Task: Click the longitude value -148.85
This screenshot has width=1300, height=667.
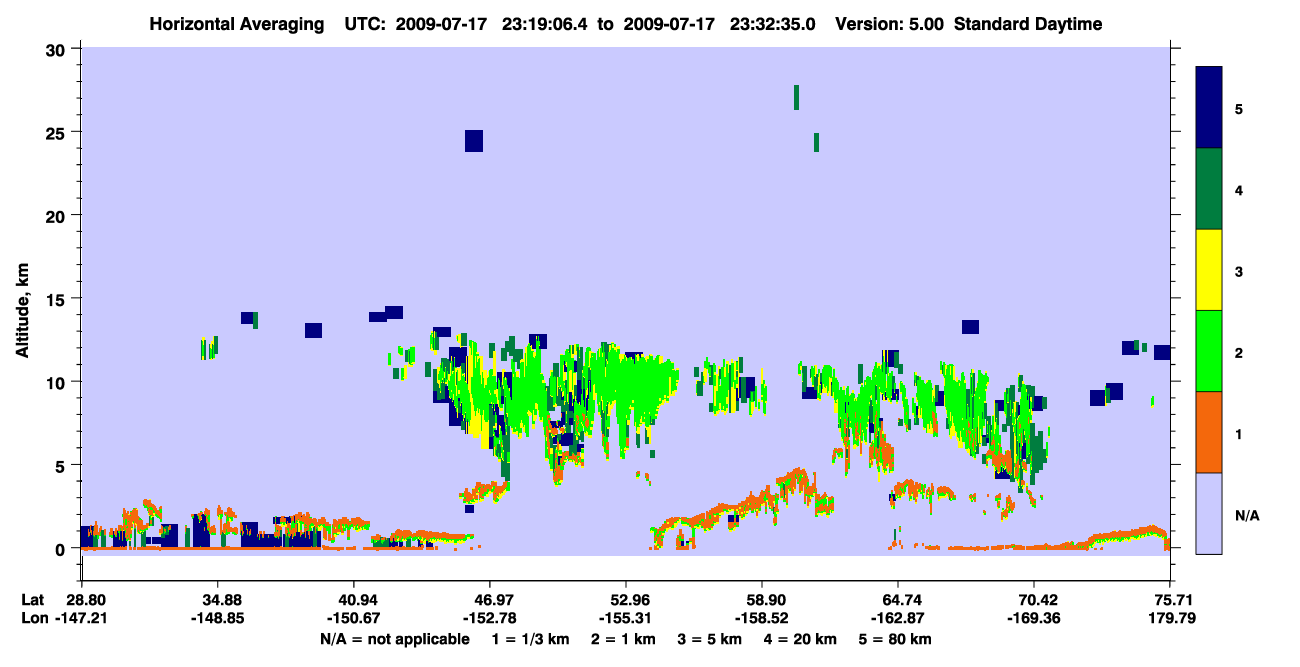Action: point(217,618)
